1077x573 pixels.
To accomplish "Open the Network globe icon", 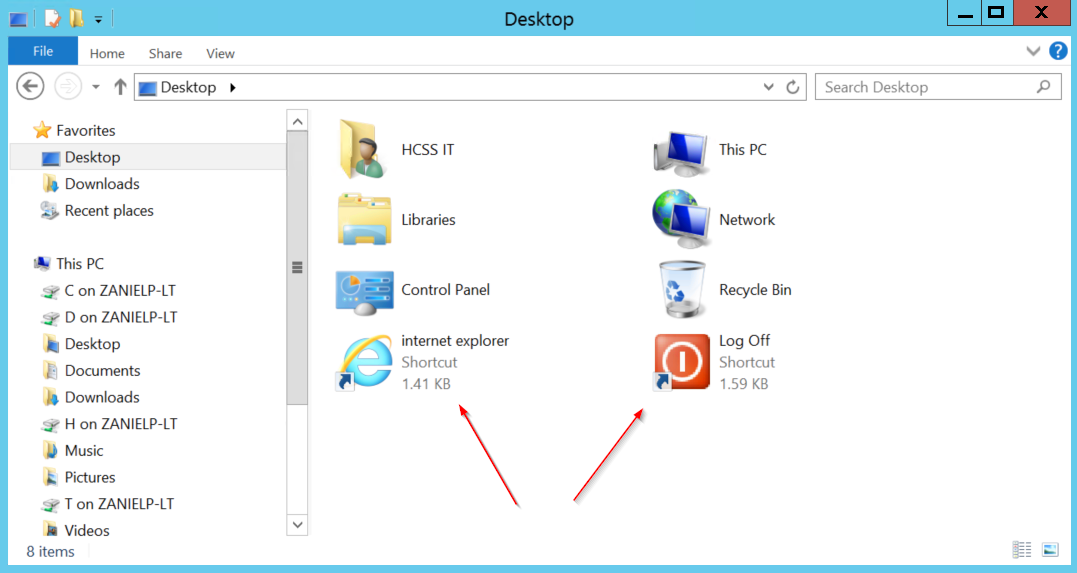I will [x=681, y=219].
